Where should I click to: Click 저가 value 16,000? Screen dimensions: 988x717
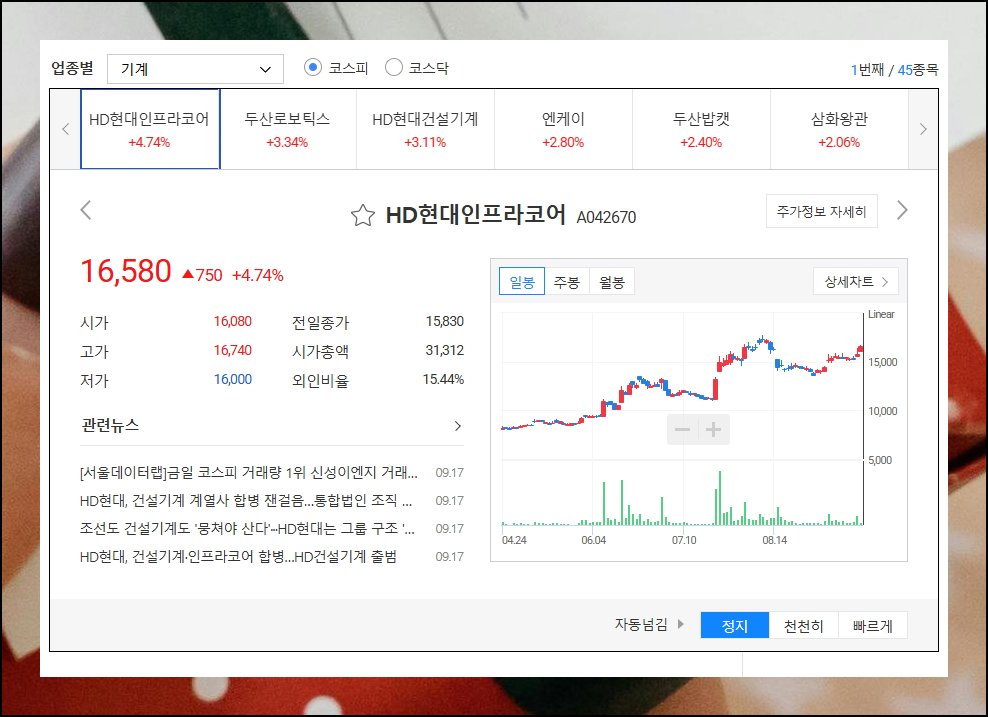point(233,379)
